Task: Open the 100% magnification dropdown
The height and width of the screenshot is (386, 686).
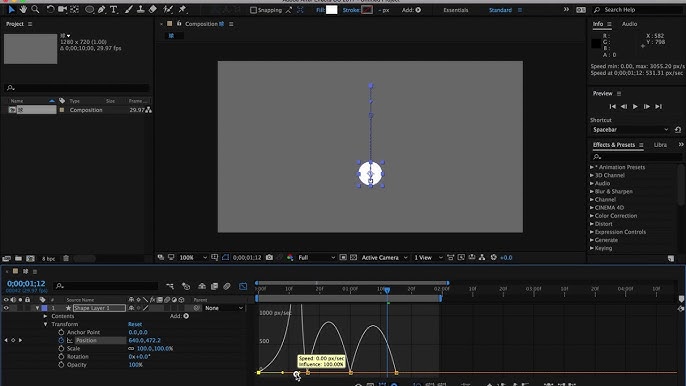Action: pos(193,257)
